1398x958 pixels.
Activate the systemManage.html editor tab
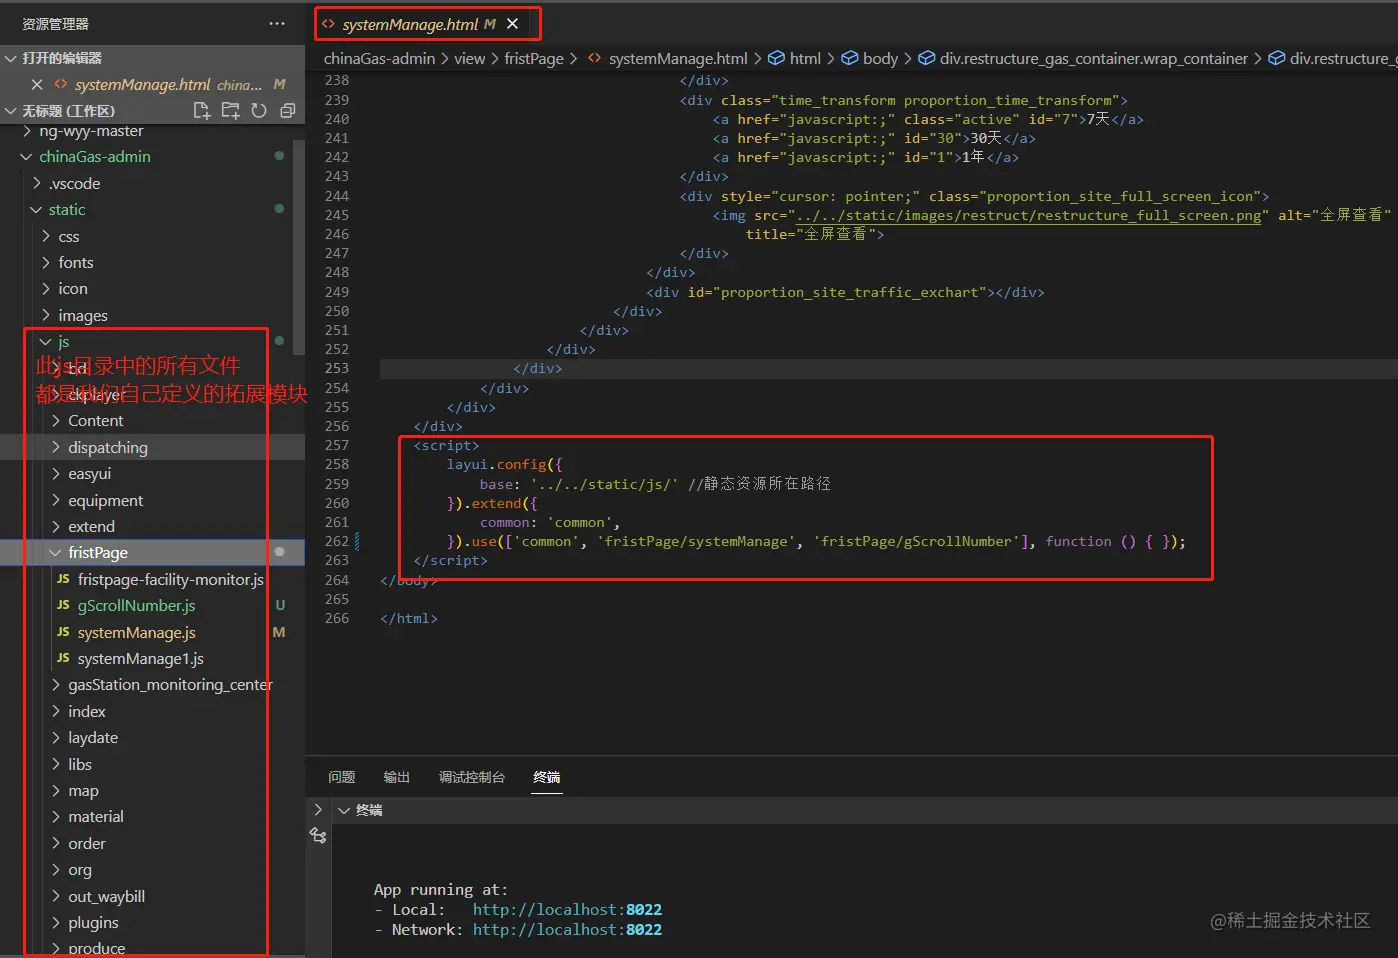click(410, 24)
